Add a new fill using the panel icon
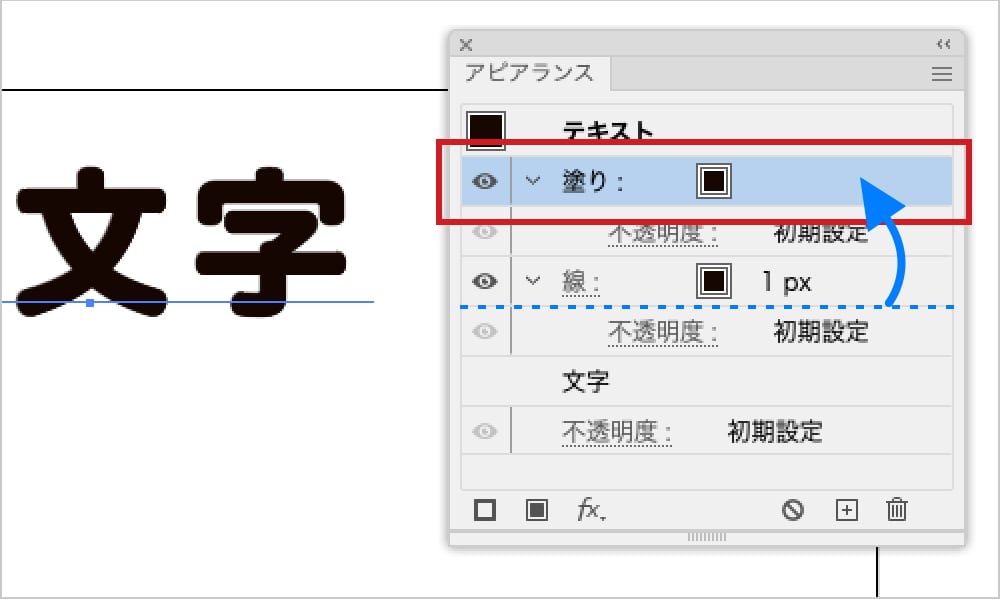The width and height of the screenshot is (1000, 600). pos(537,510)
